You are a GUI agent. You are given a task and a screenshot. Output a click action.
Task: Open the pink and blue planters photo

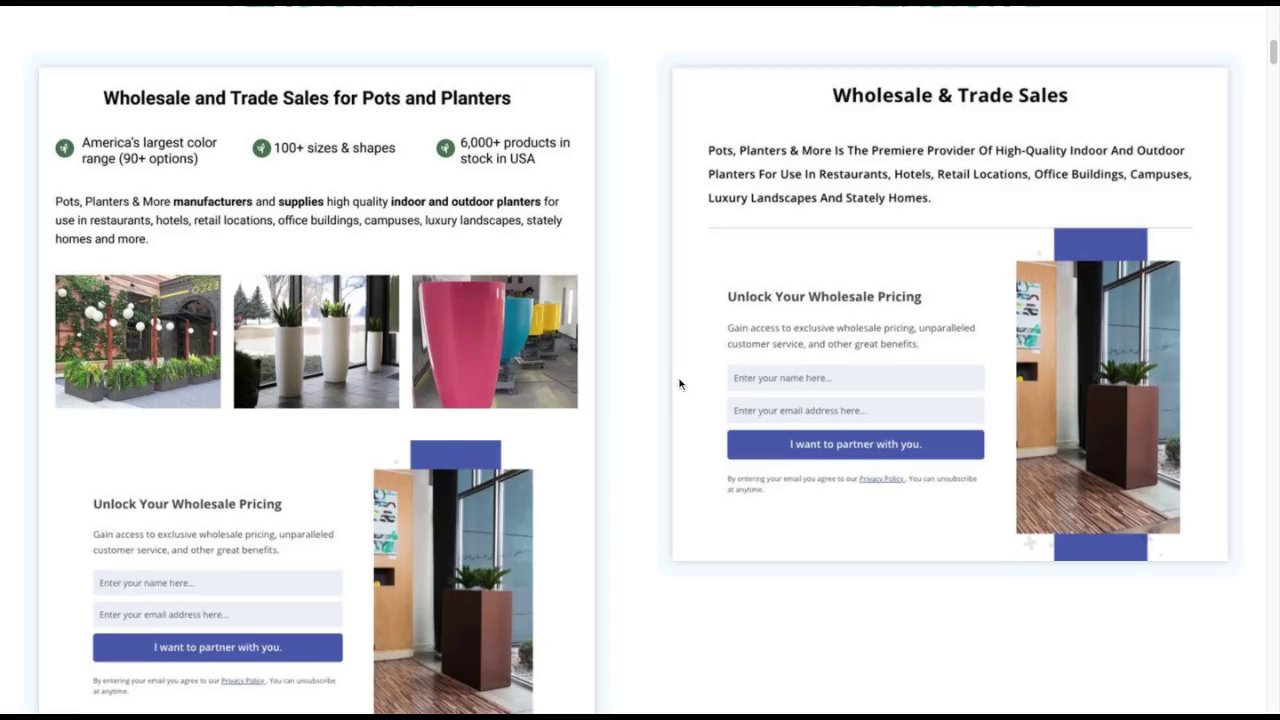[x=495, y=342]
